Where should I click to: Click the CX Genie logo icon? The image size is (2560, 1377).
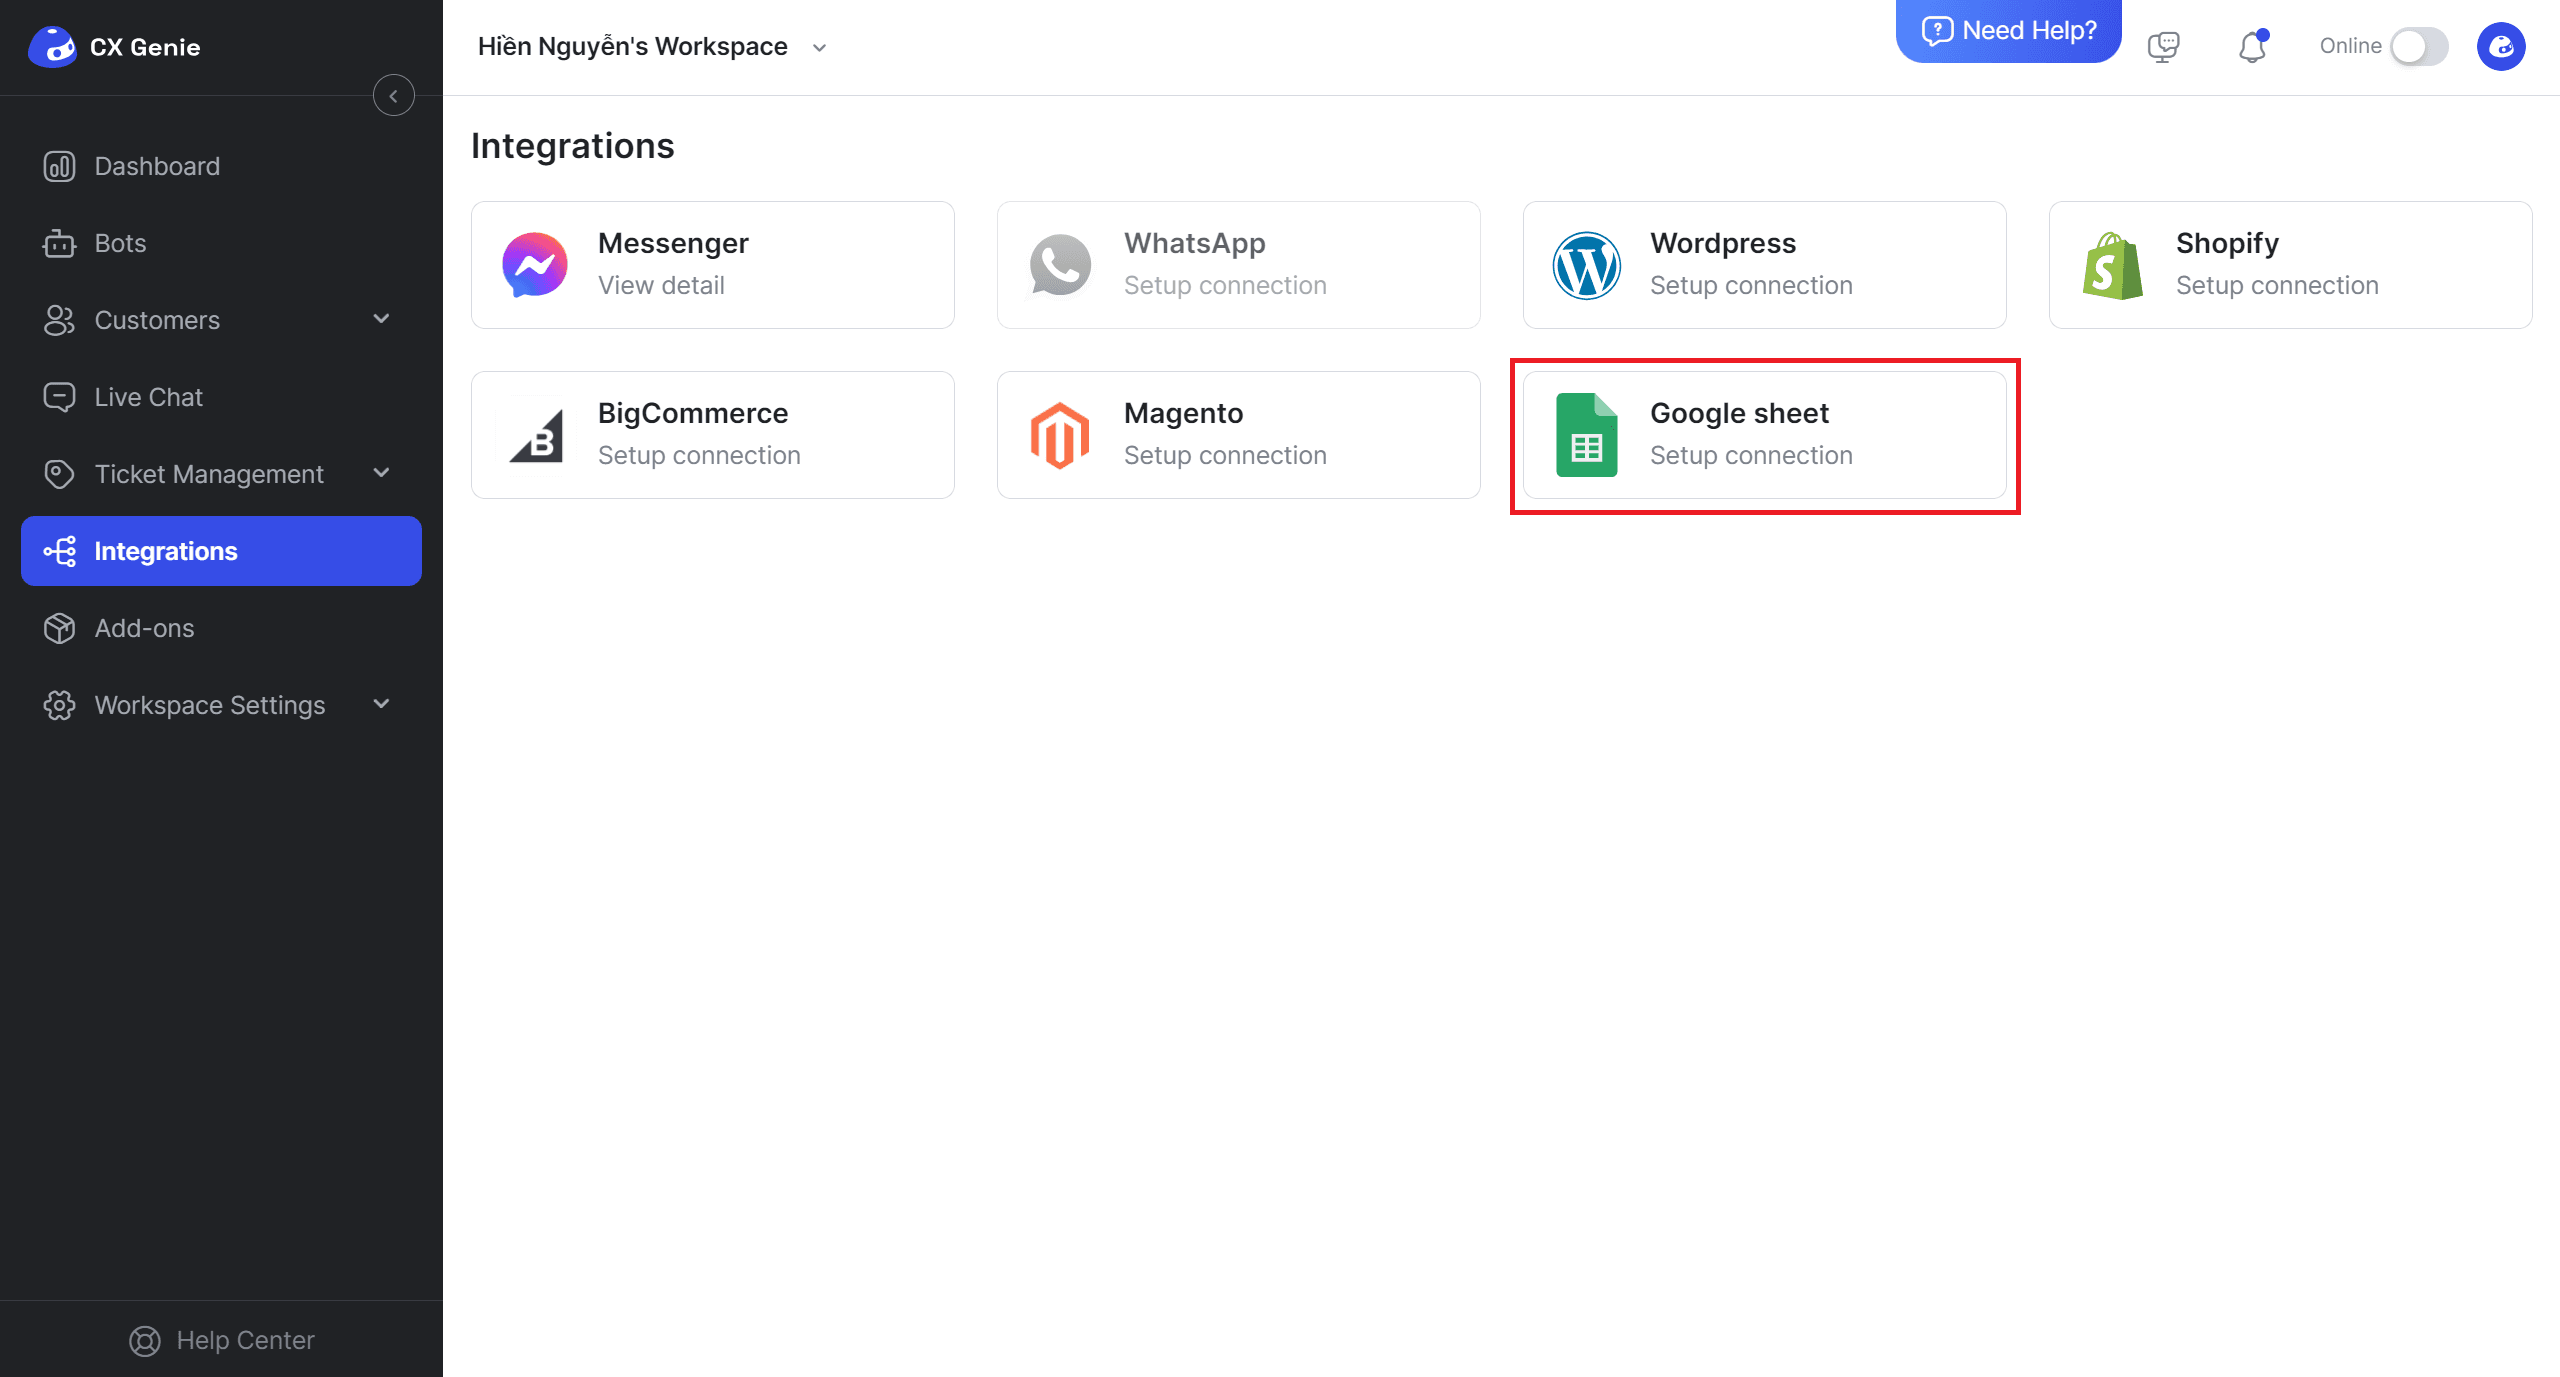click(52, 46)
